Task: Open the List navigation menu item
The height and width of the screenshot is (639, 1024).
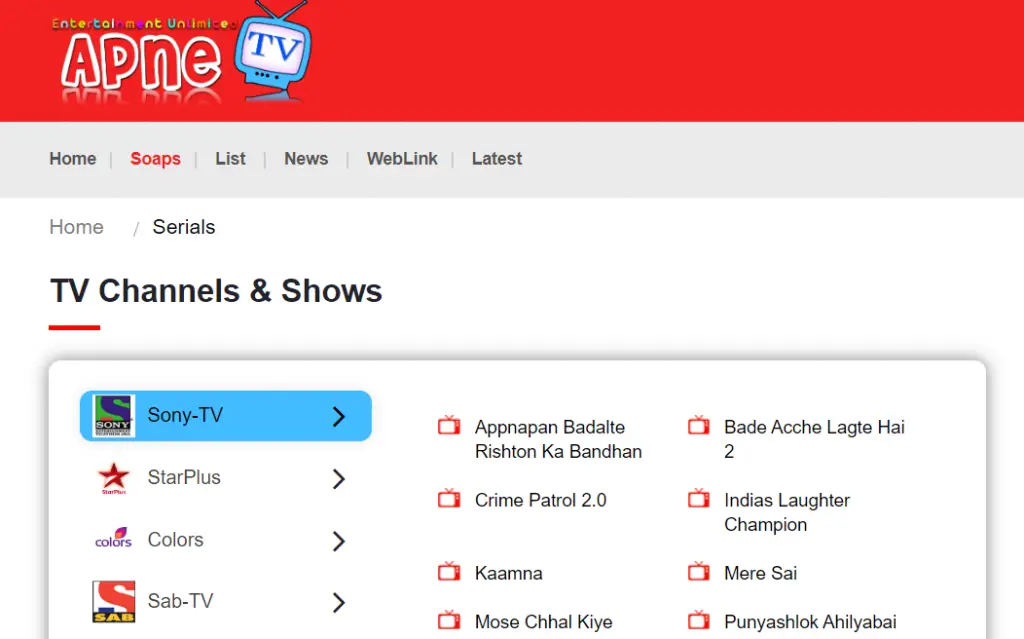Action: click(231, 159)
